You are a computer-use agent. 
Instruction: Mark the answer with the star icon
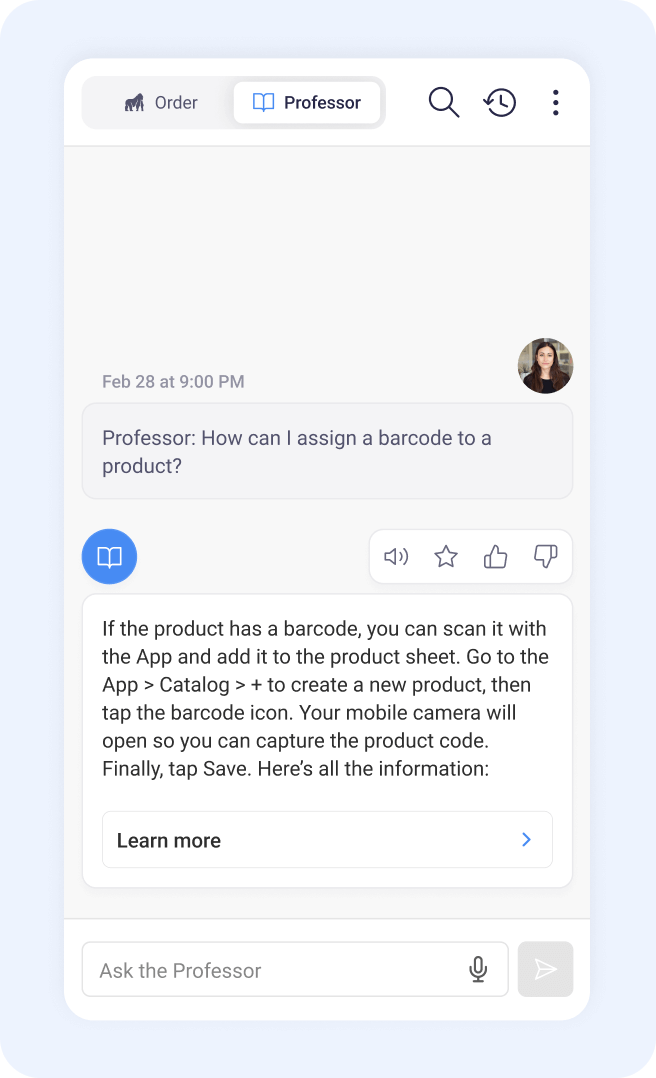point(446,556)
